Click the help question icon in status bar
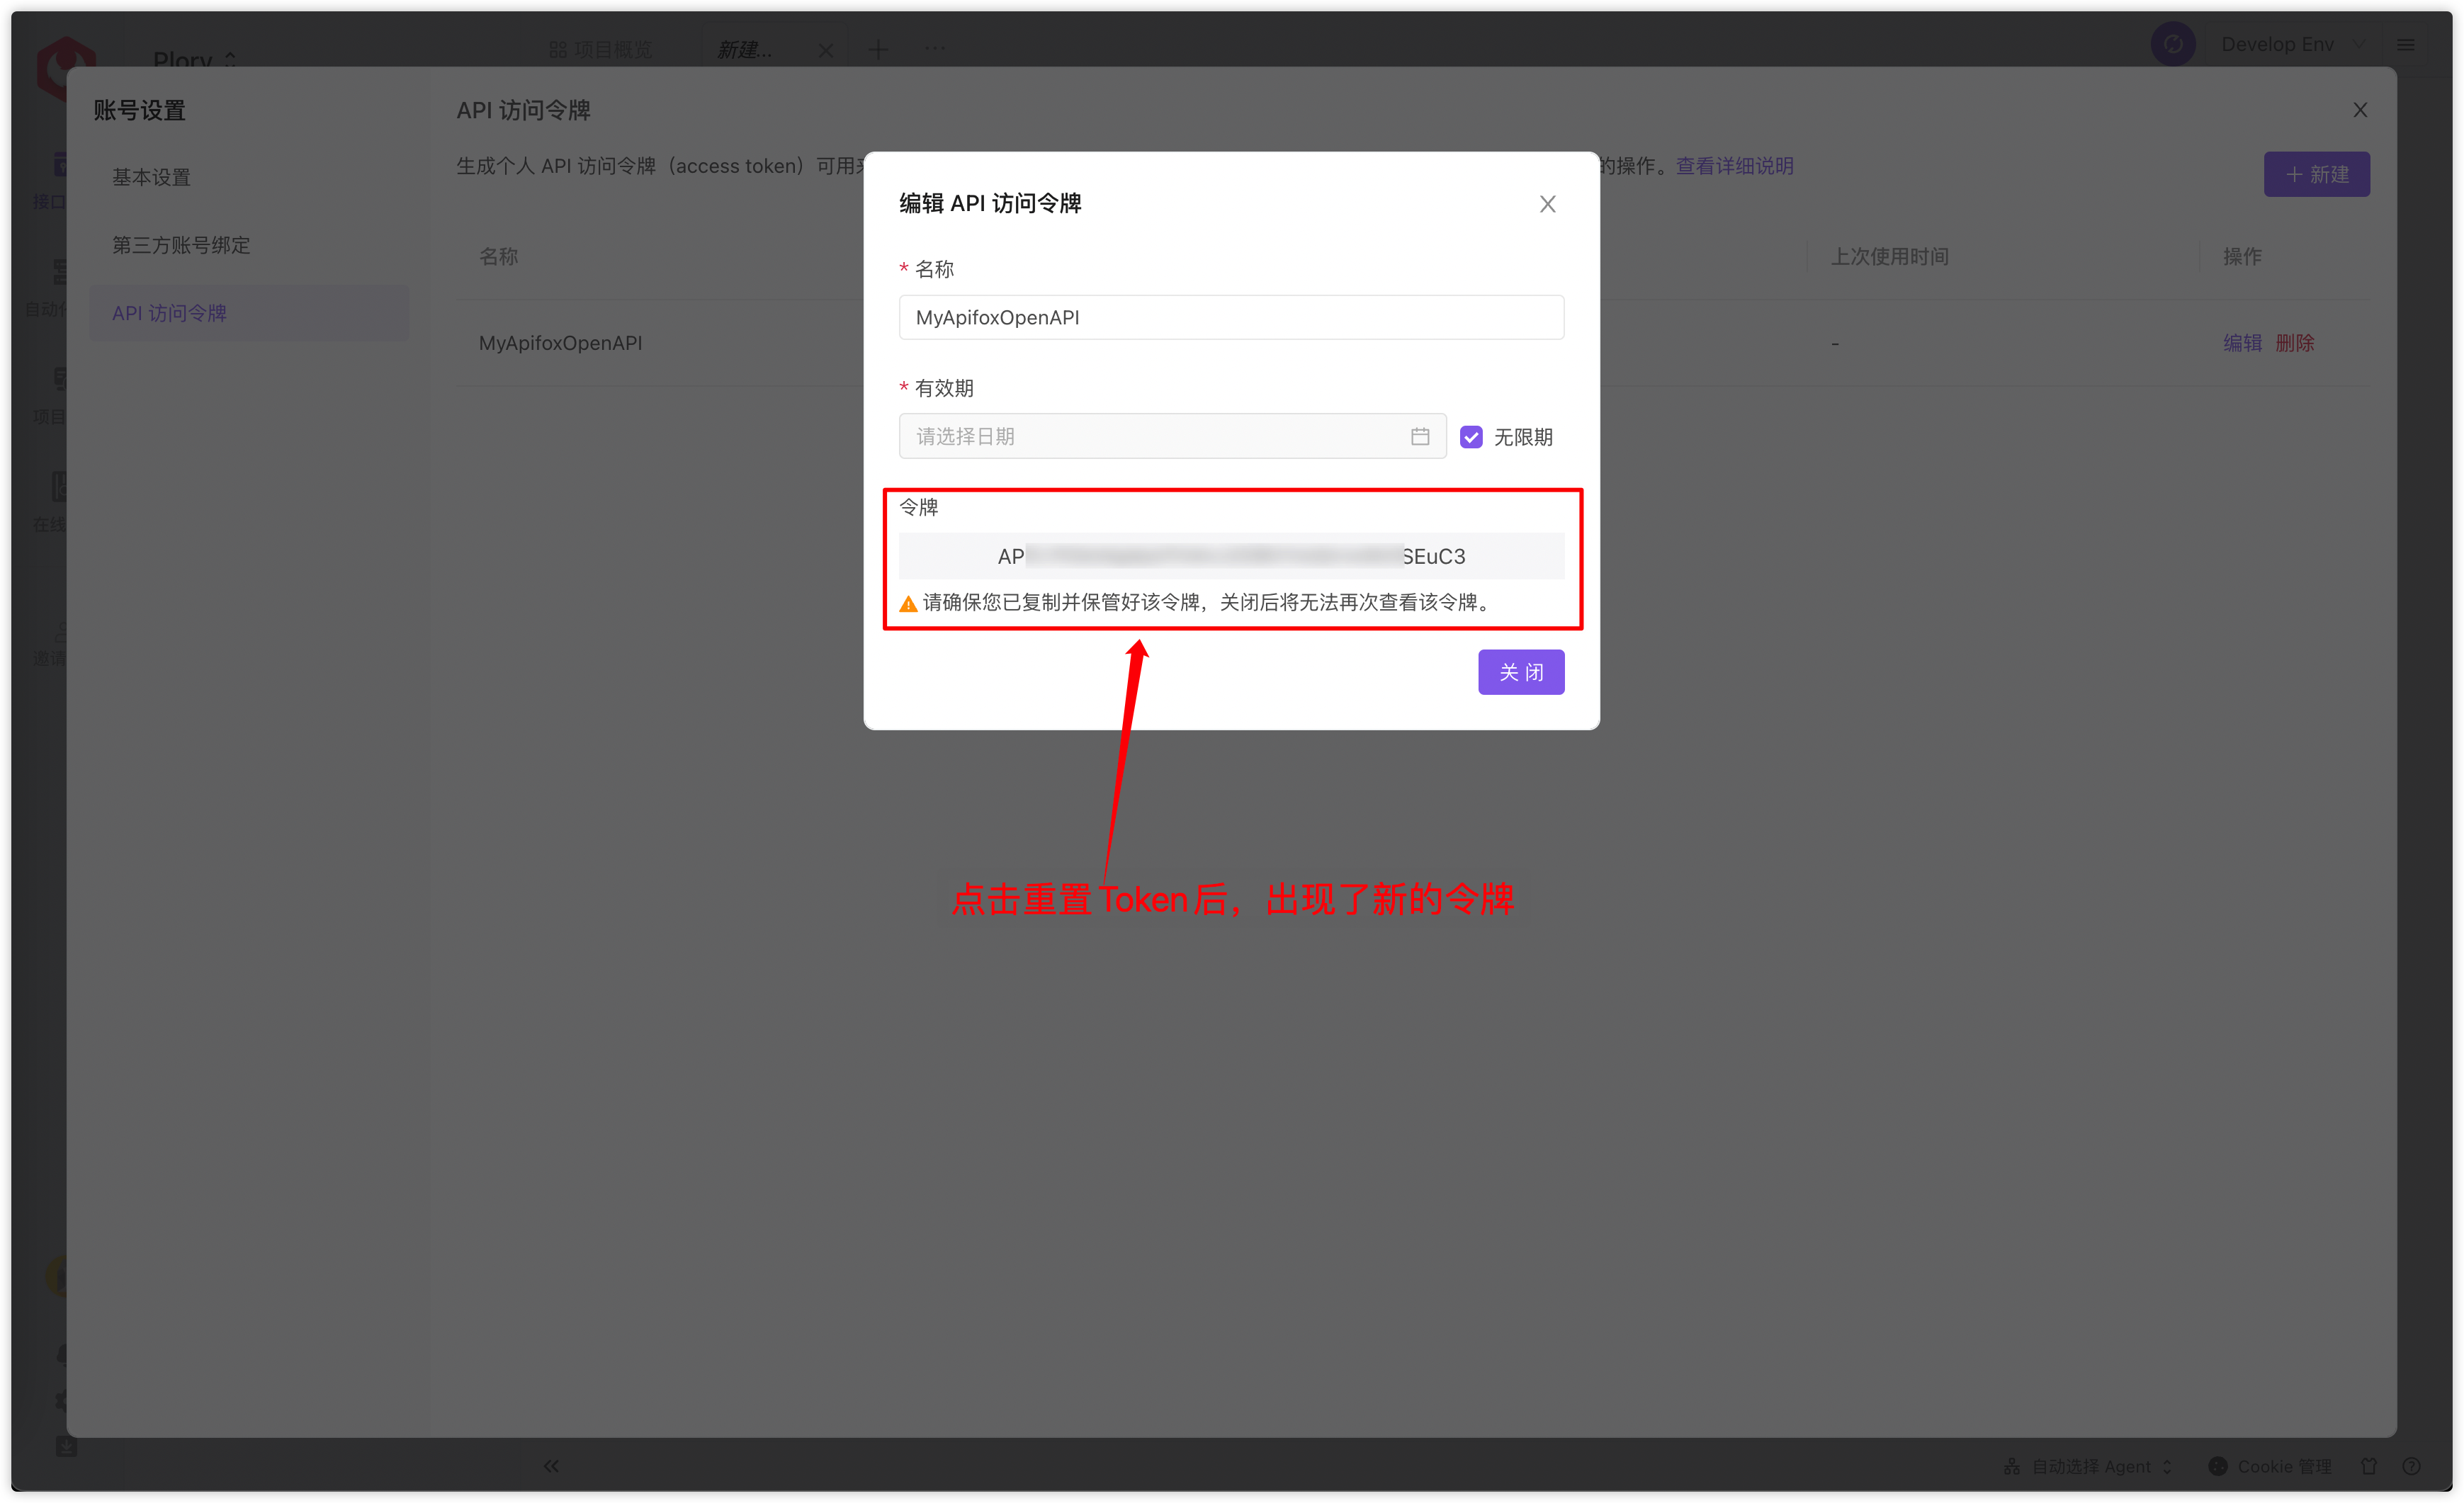The height and width of the screenshot is (1503, 2464). [2411, 1466]
